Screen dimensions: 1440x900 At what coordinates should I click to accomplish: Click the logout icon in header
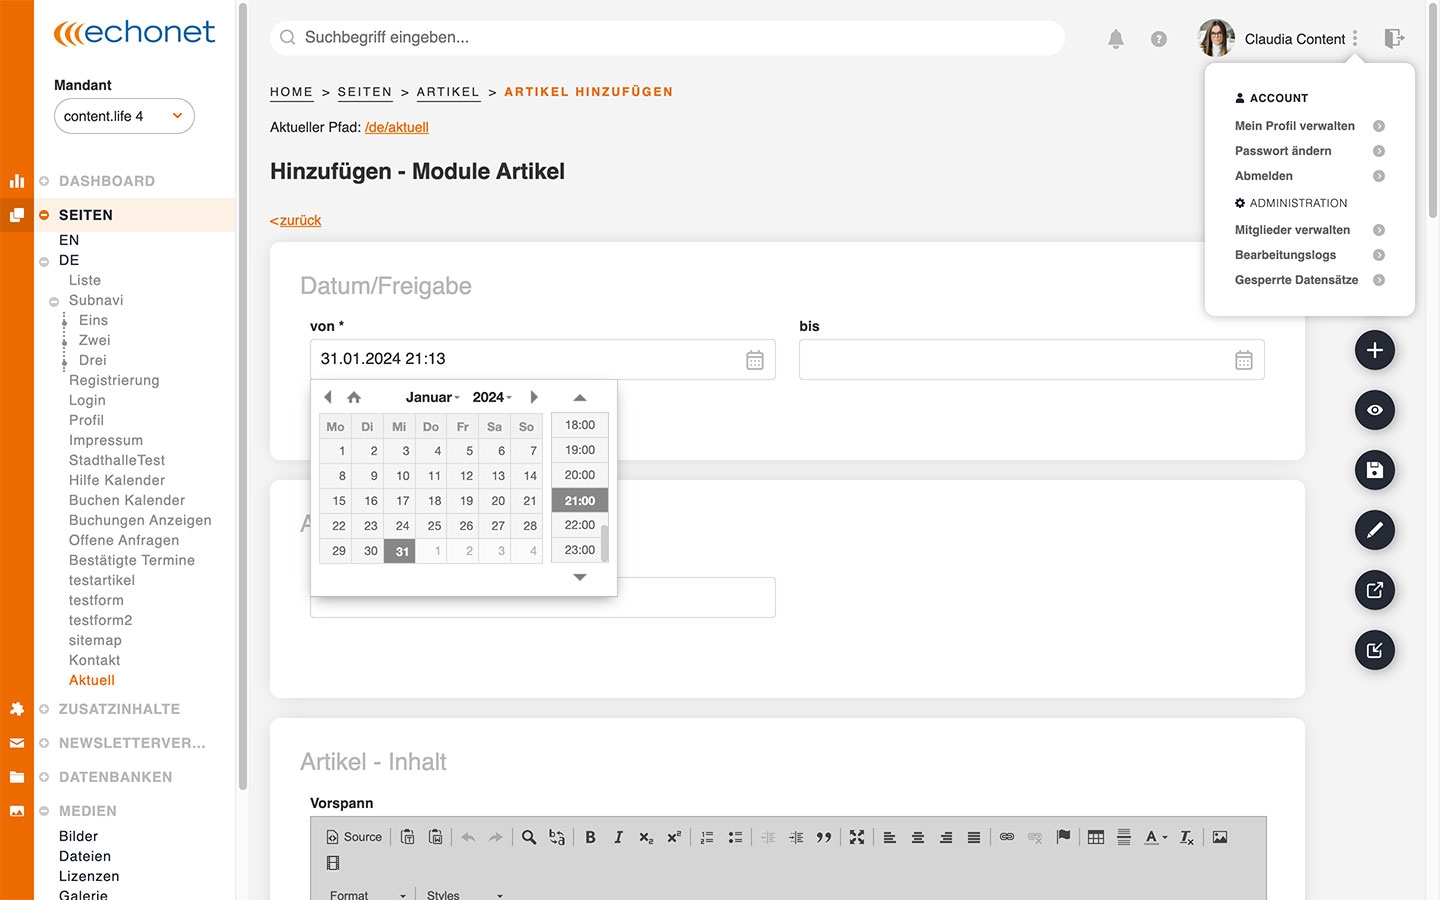(1394, 38)
